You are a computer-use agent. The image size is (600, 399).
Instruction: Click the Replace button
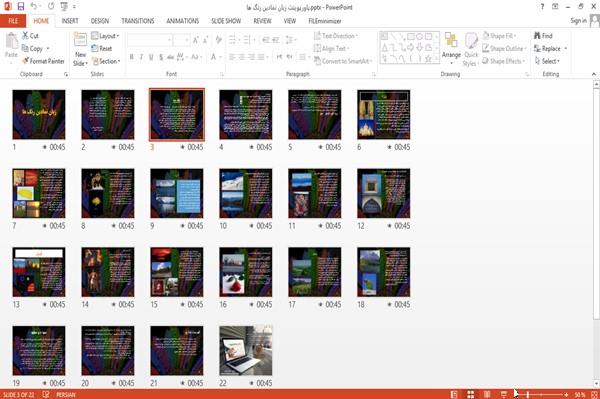click(x=551, y=49)
